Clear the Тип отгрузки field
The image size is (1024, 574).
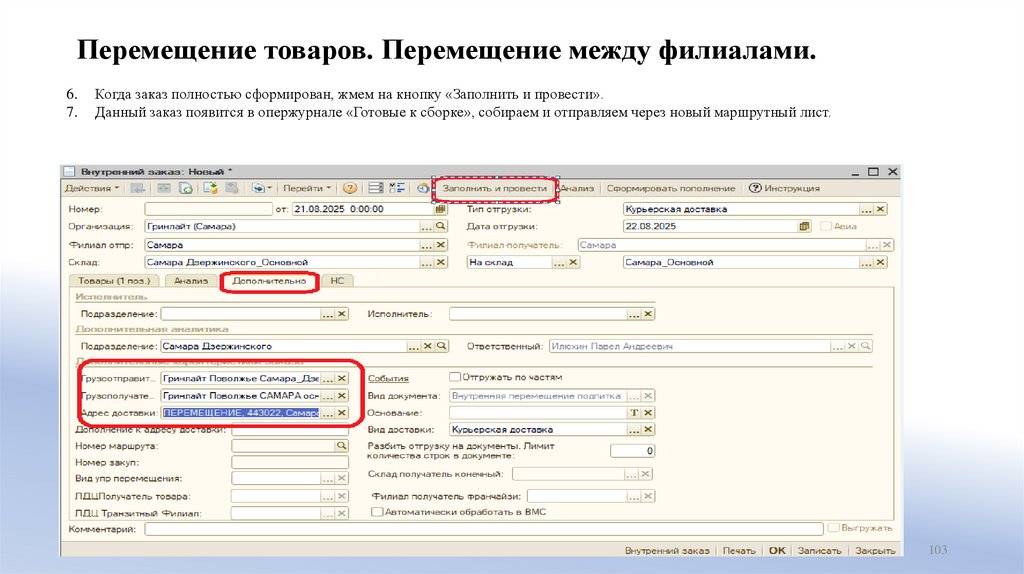coord(880,209)
